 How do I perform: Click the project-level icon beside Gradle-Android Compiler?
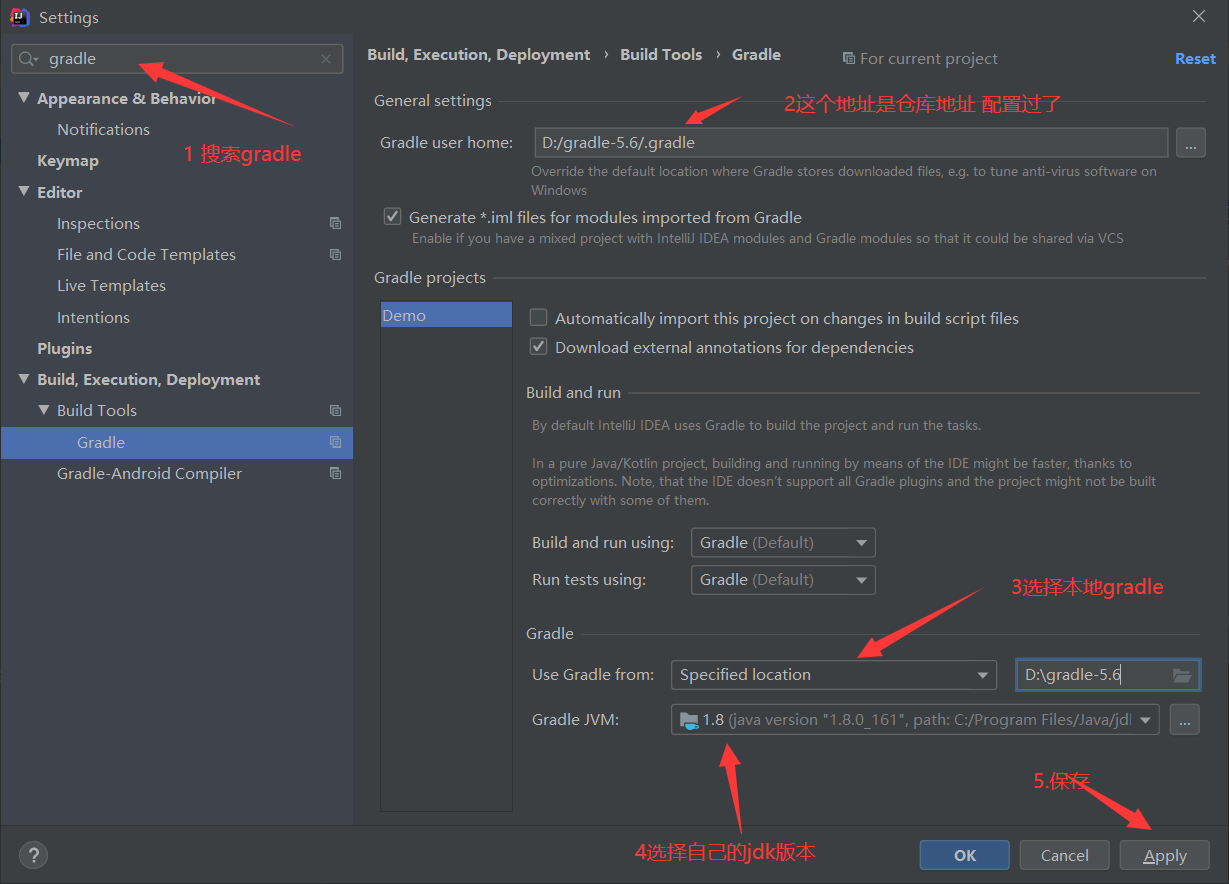(335, 474)
